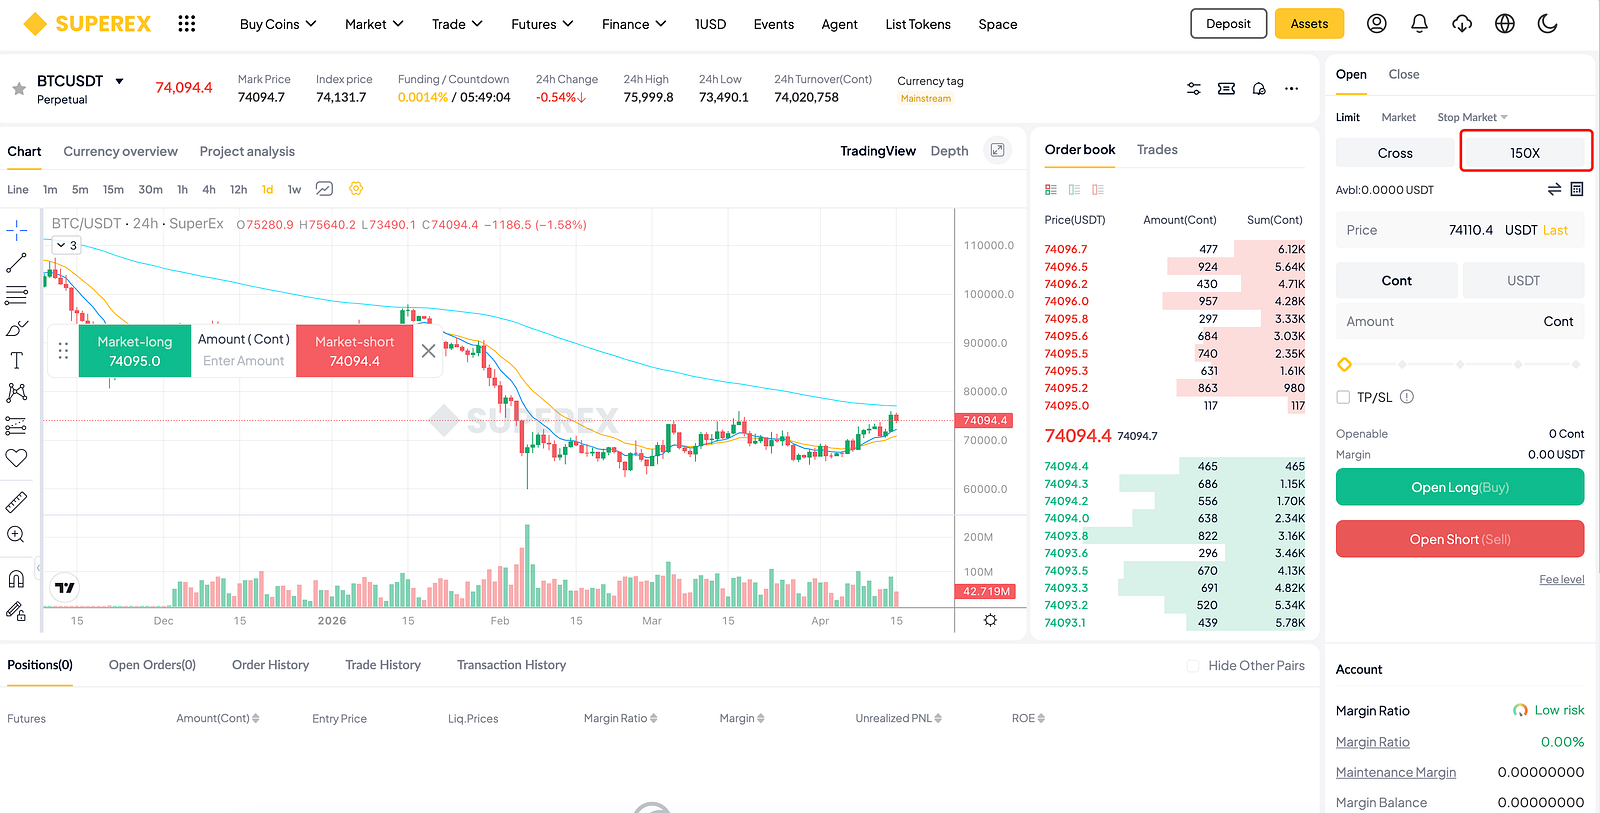Image resolution: width=1600 pixels, height=813 pixels.
Task: Check Hide Other Pairs
Action: [1193, 666]
